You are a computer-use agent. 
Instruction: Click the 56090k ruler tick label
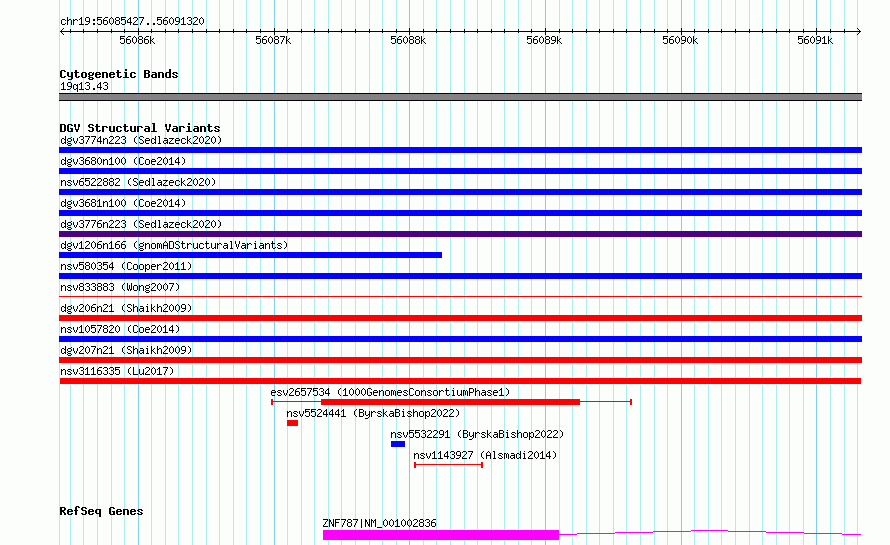680,40
